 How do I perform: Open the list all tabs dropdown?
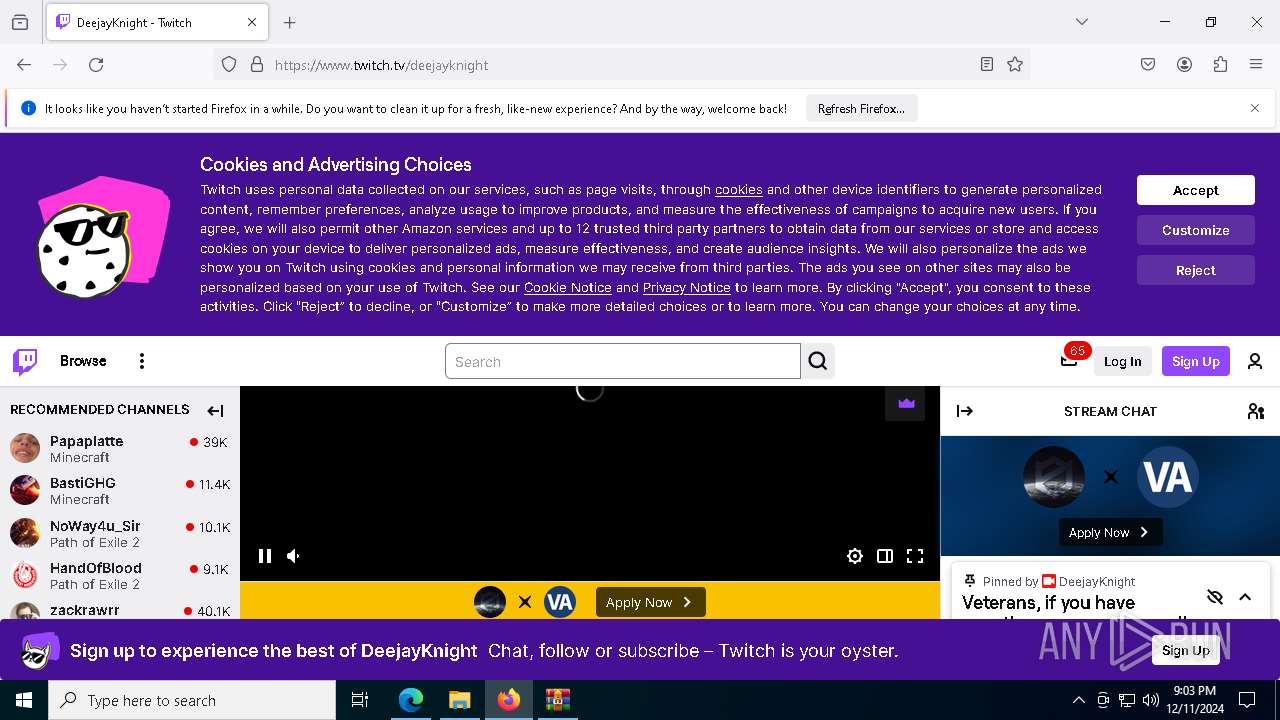pyautogui.click(x=1082, y=22)
